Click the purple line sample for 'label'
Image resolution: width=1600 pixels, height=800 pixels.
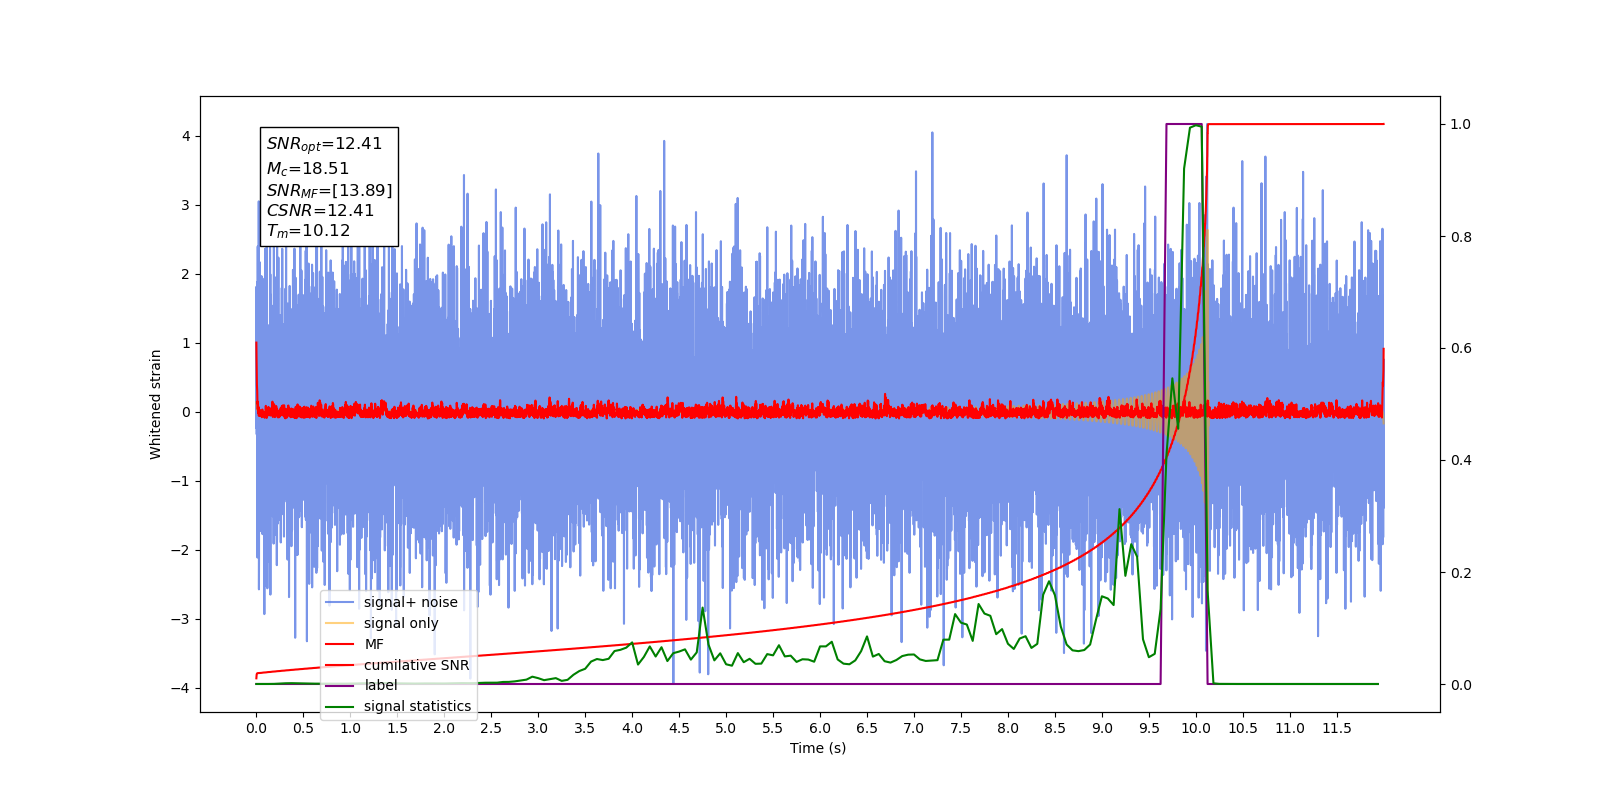coord(340,685)
